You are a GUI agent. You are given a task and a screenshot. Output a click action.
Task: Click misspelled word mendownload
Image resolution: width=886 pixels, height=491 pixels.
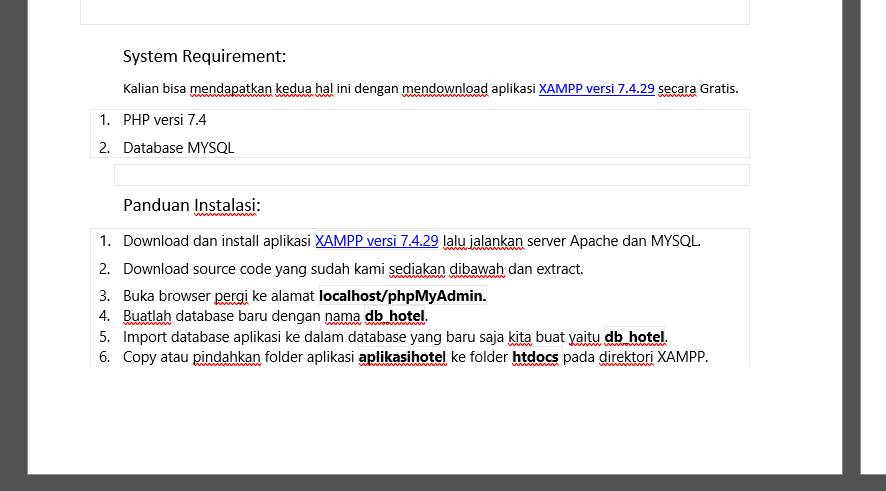(444, 88)
